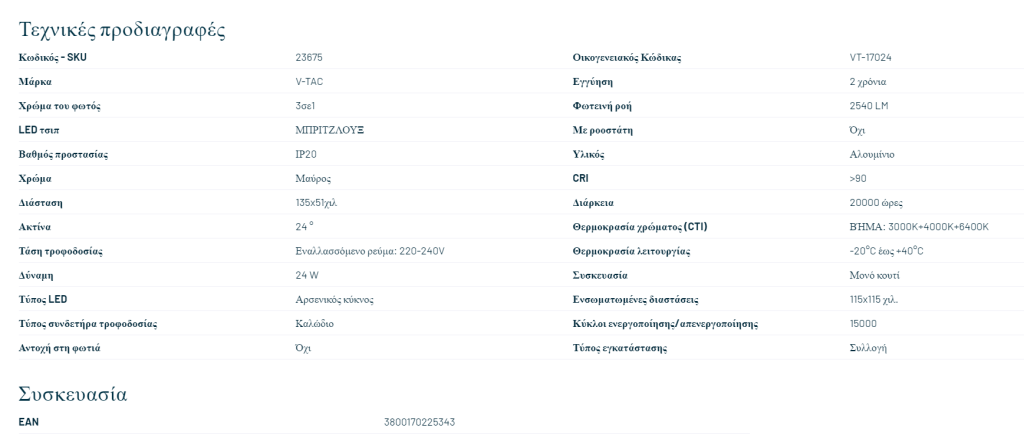Click the 20000 ώρες lifetime value
Image resolution: width=1024 pixels, height=435 pixels.
coord(876,202)
